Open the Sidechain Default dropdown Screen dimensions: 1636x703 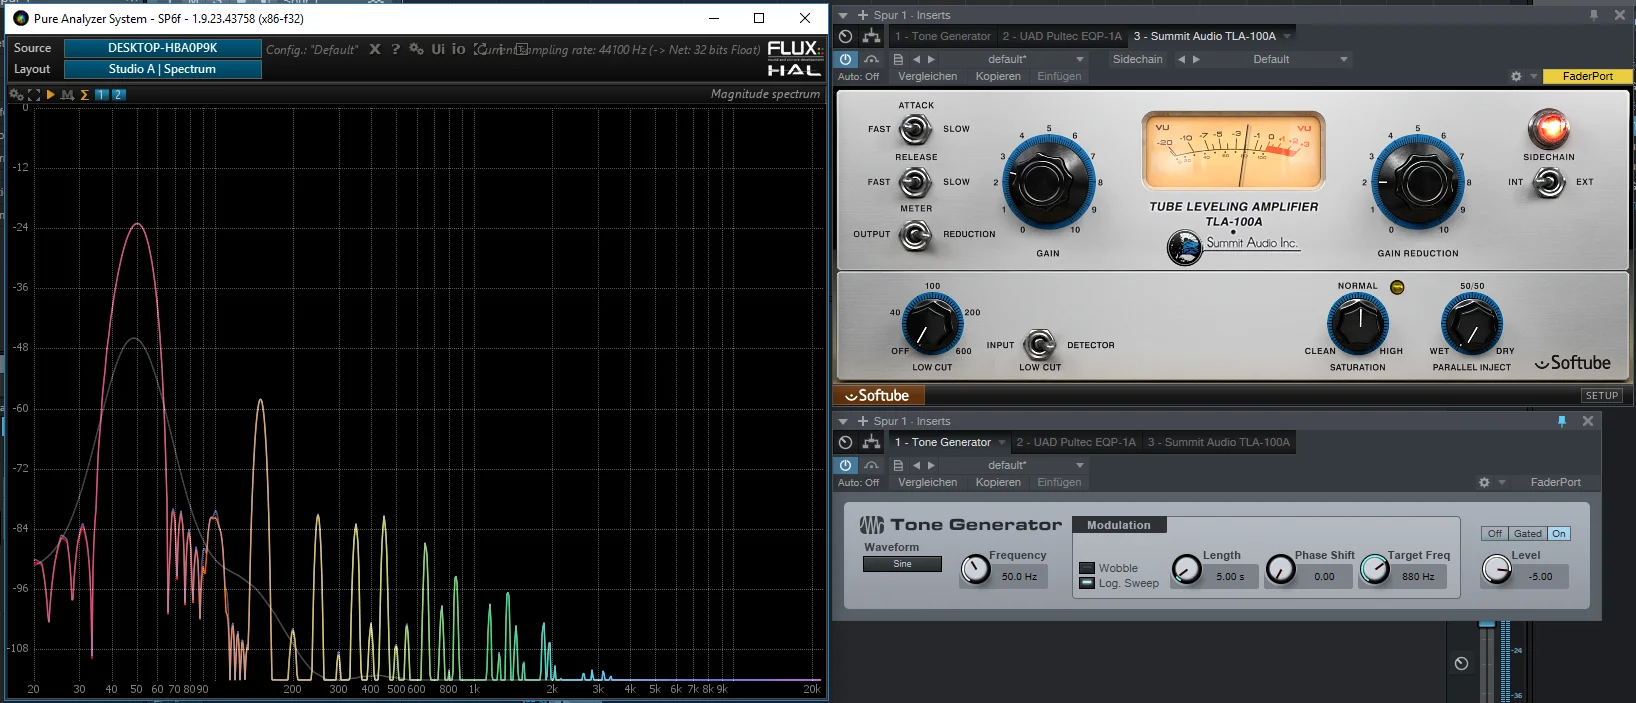[1278, 59]
